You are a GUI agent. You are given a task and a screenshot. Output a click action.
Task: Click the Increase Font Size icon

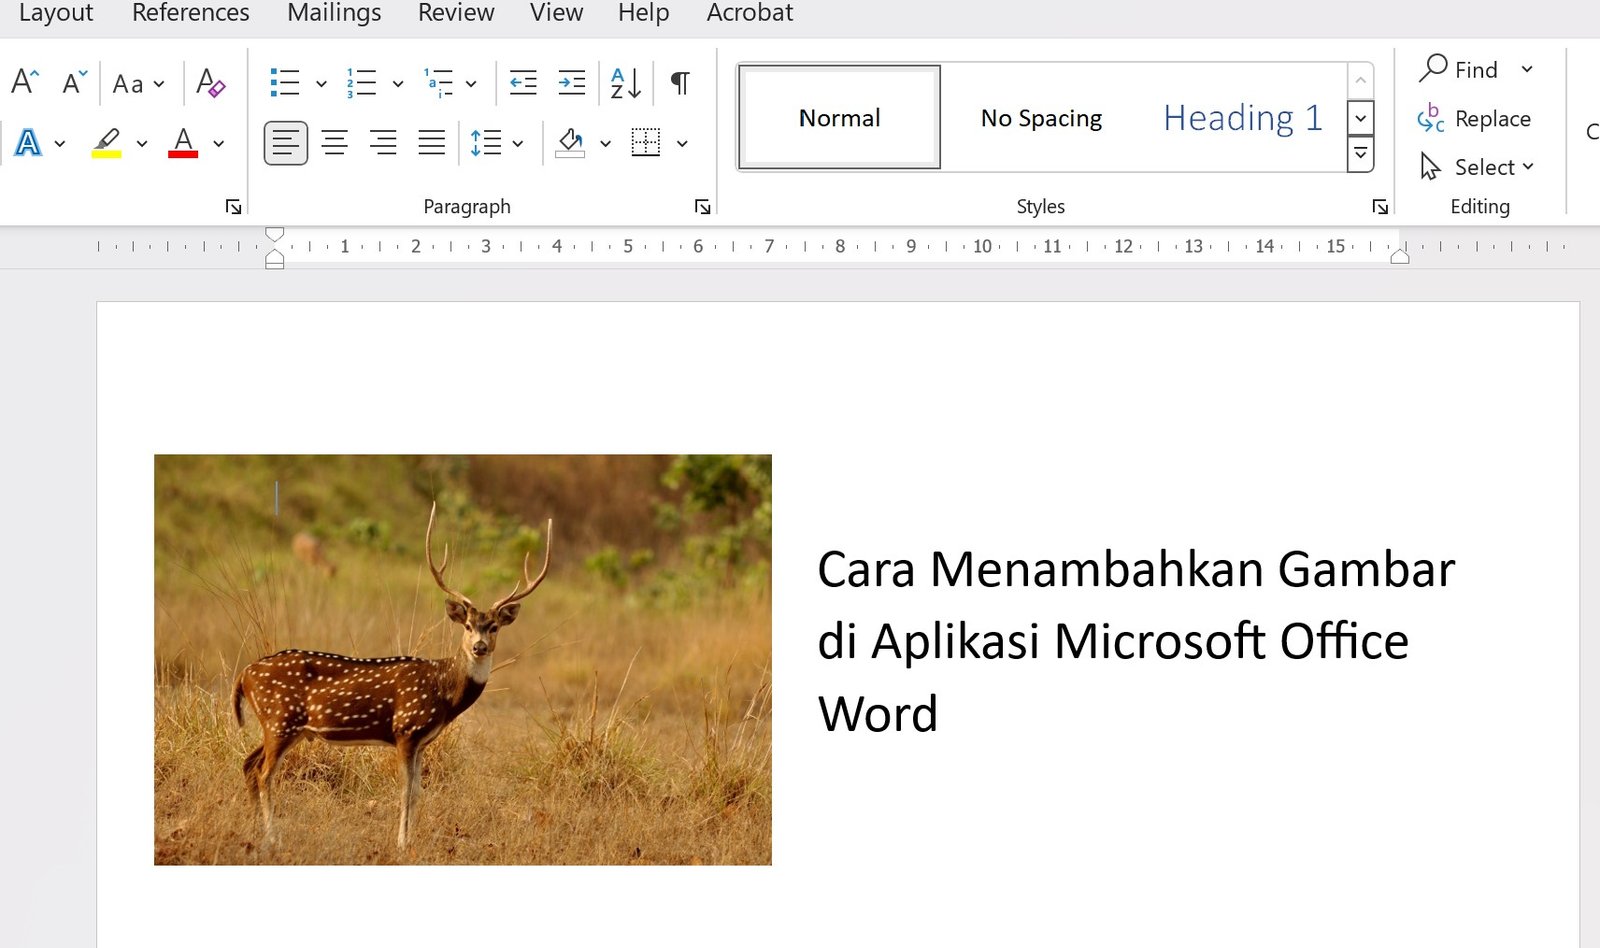25,82
